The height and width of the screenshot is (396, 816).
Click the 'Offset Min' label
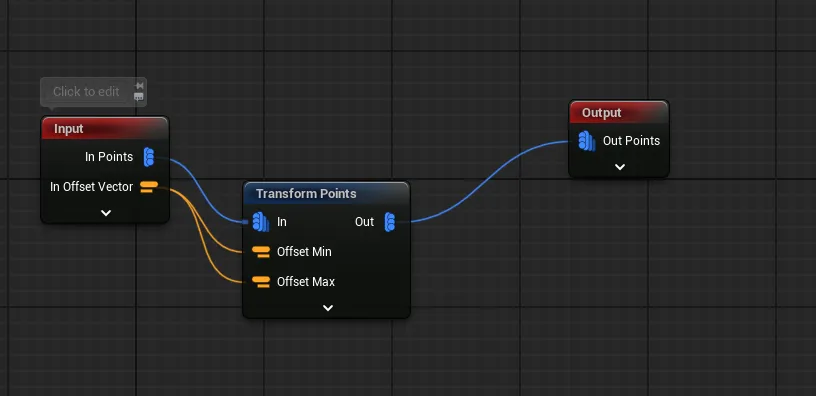(304, 252)
